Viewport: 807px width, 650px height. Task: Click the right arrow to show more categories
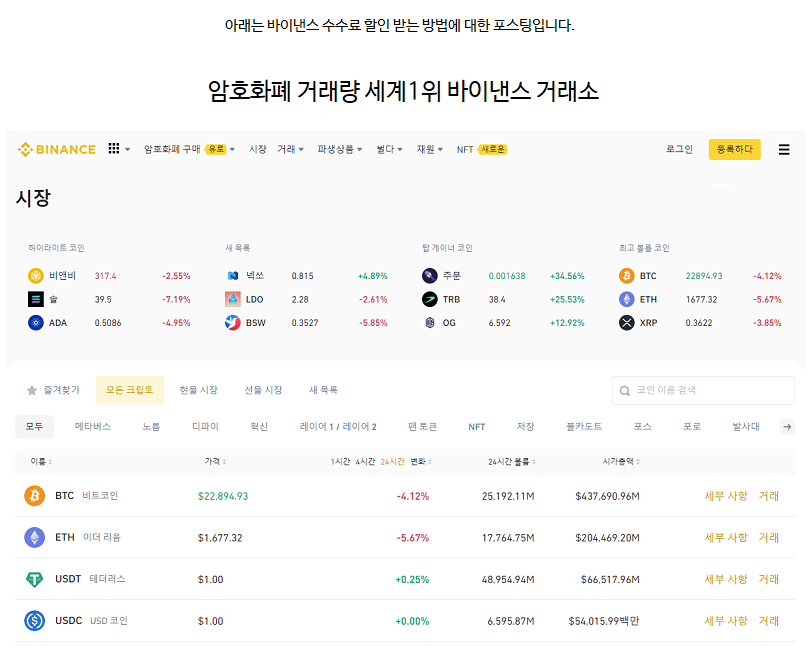(x=787, y=426)
